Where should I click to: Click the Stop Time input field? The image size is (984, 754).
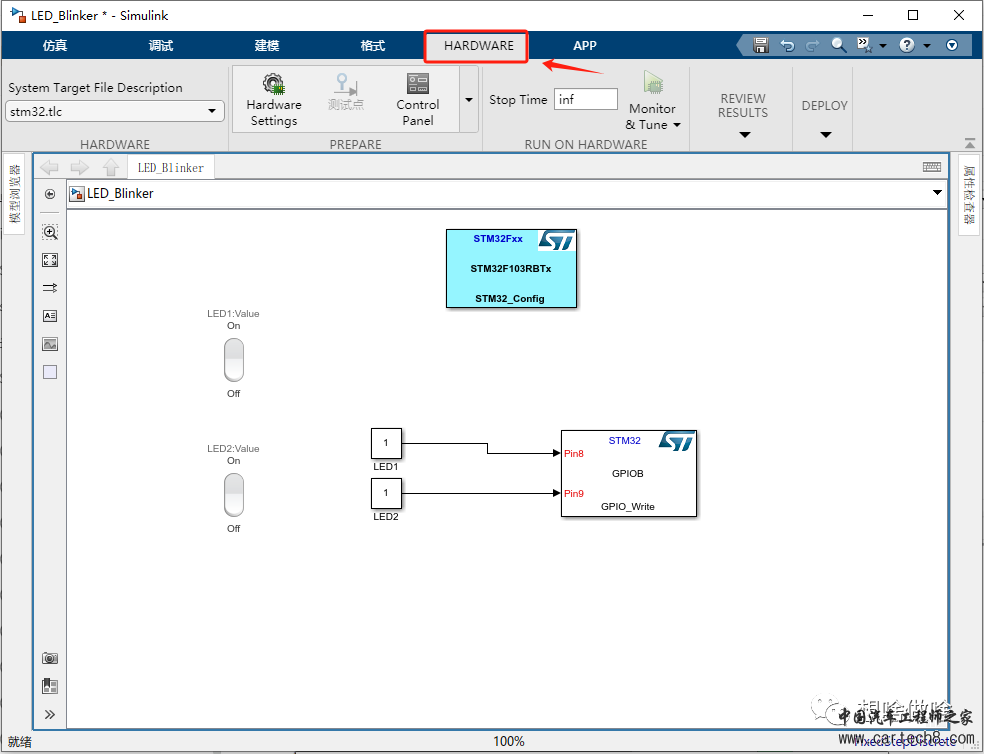[586, 99]
